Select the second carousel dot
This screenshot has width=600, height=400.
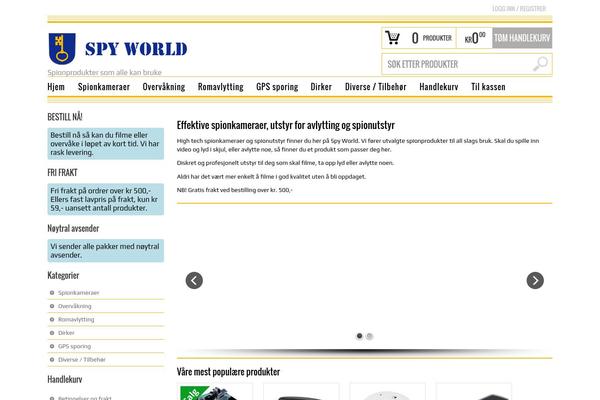point(369,336)
